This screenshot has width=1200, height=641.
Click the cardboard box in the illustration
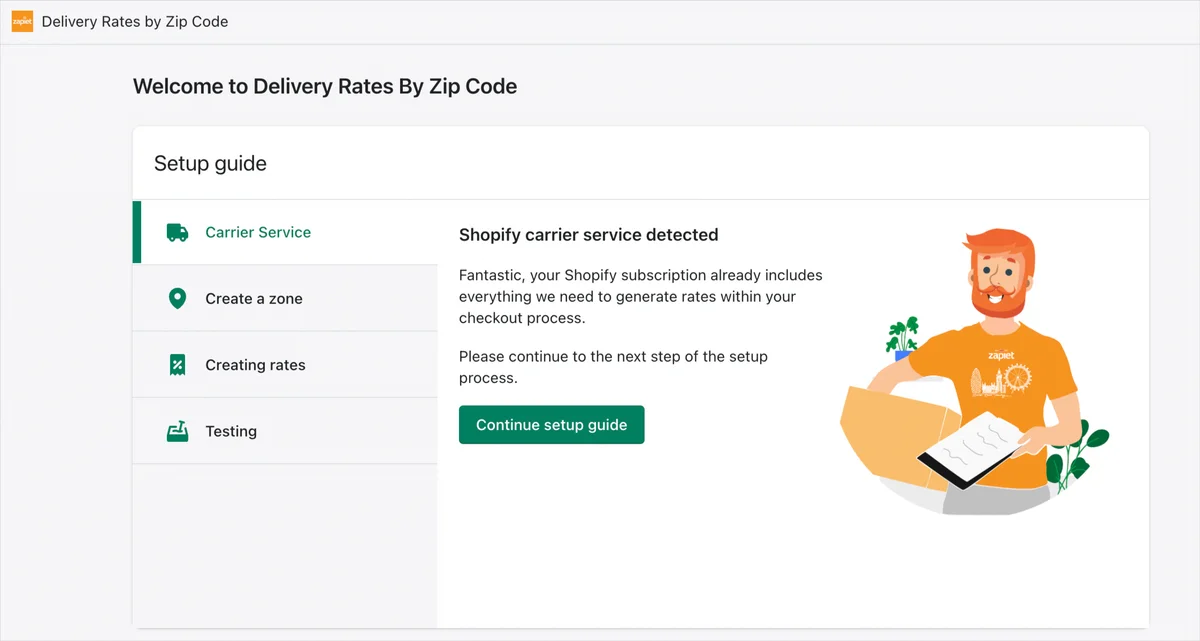(x=892, y=434)
